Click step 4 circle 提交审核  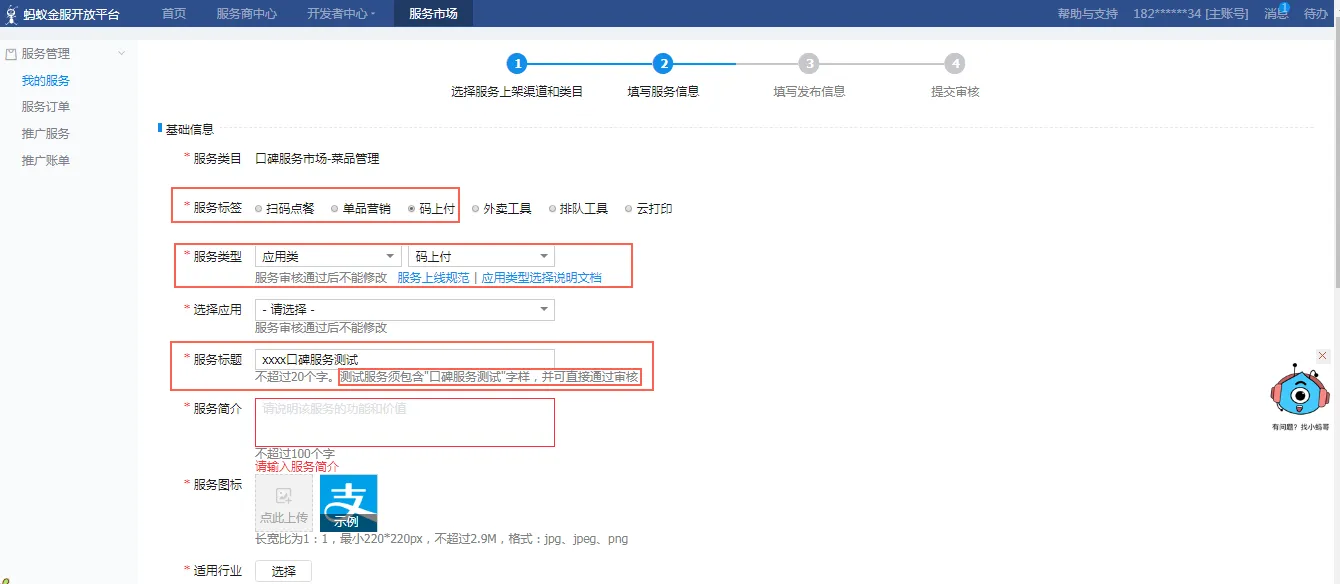pos(955,64)
